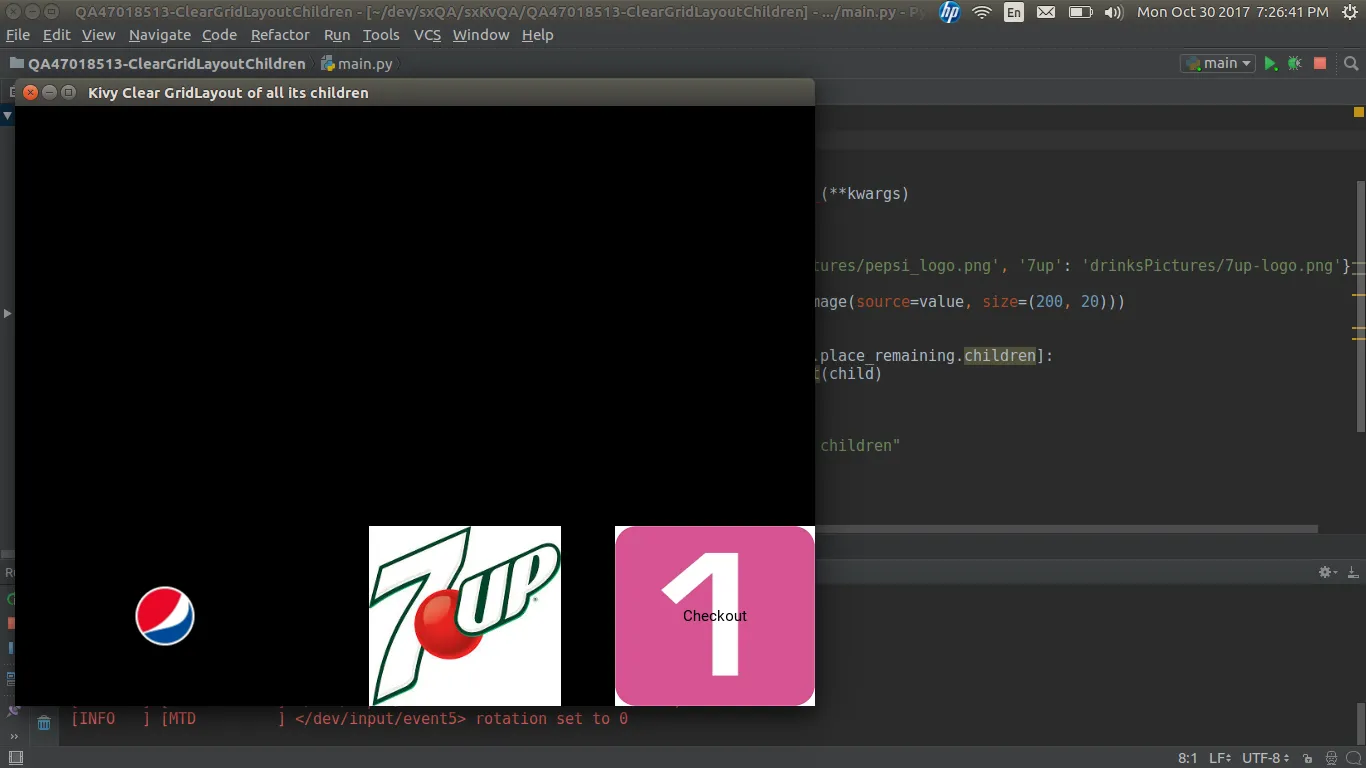Open the HP system tray indicator
The width and height of the screenshot is (1366, 768).
click(949, 12)
